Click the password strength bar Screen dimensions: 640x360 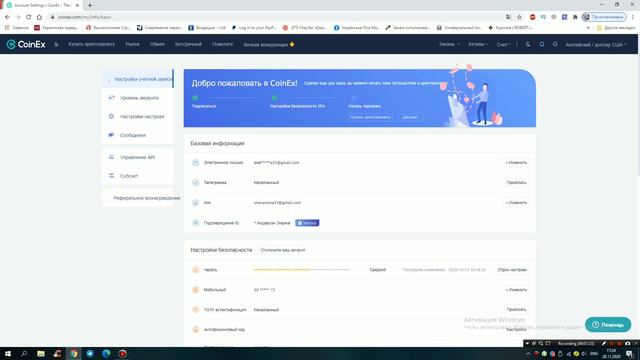tap(302, 270)
